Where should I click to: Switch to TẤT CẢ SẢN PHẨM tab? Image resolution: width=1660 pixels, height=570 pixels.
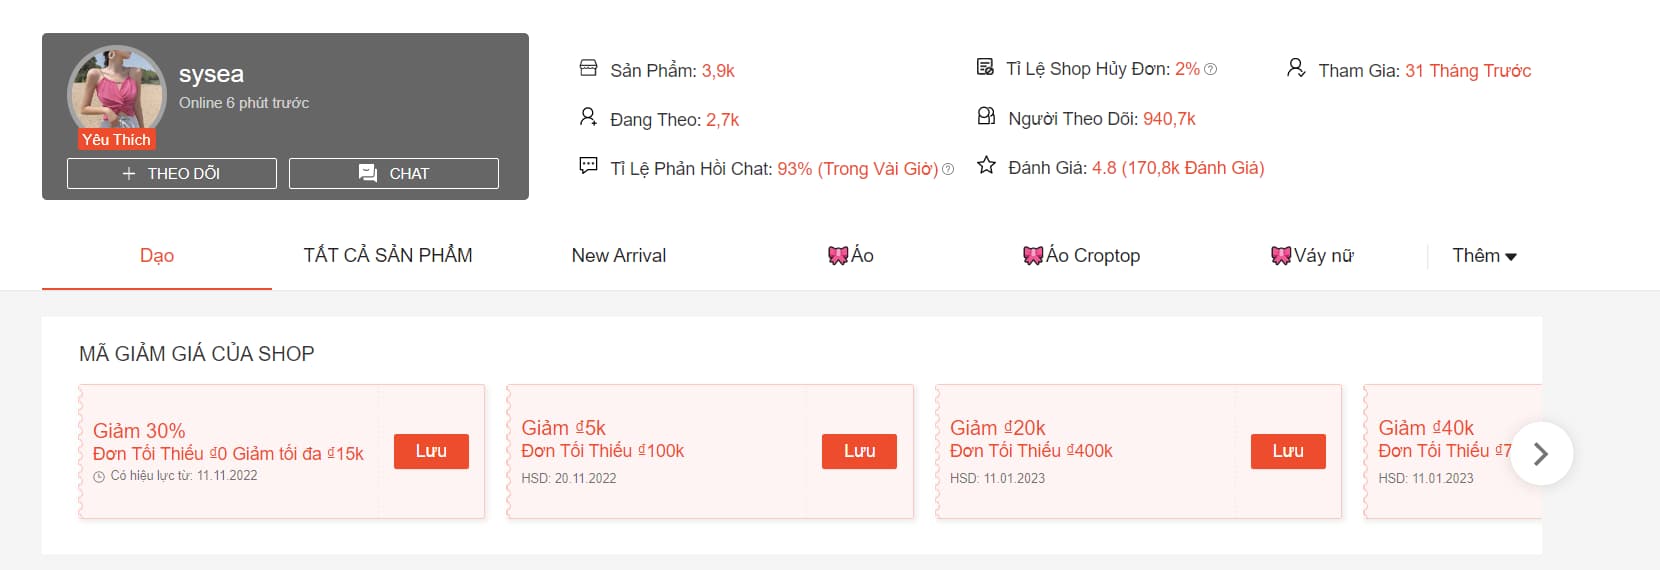(388, 256)
